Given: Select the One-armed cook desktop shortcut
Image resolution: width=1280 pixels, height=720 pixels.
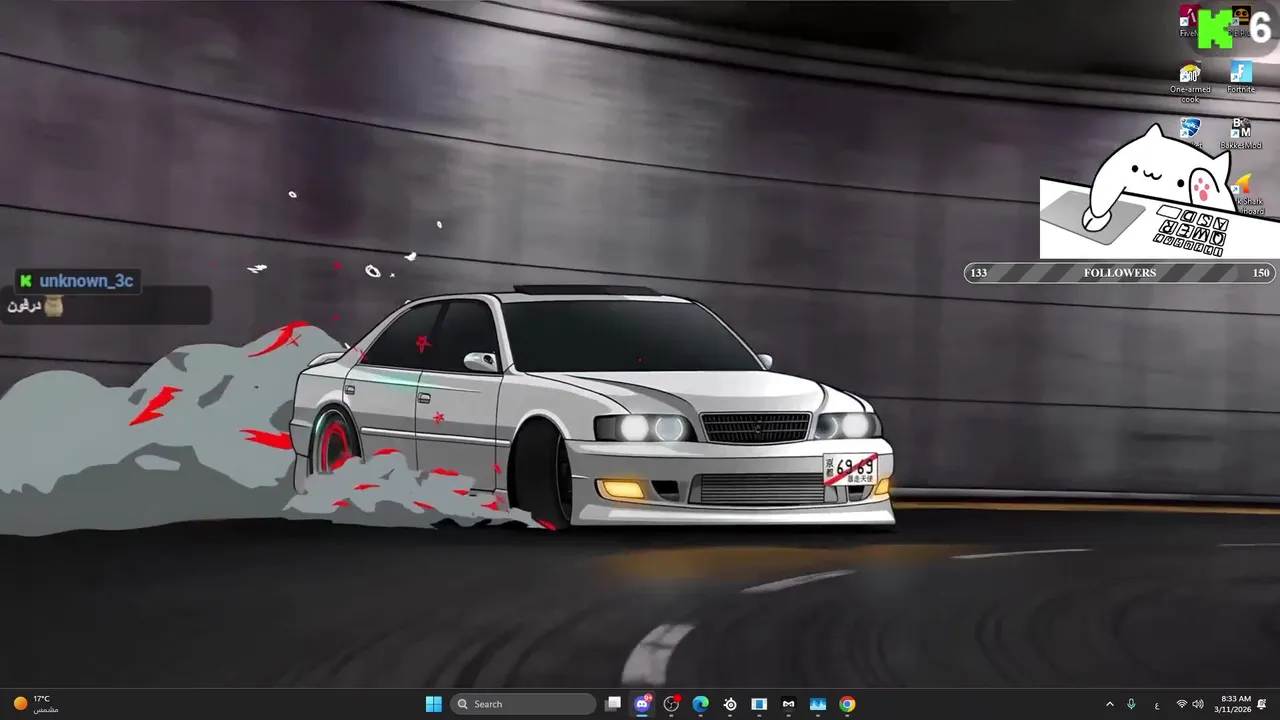Looking at the screenshot, I should click(x=1190, y=83).
